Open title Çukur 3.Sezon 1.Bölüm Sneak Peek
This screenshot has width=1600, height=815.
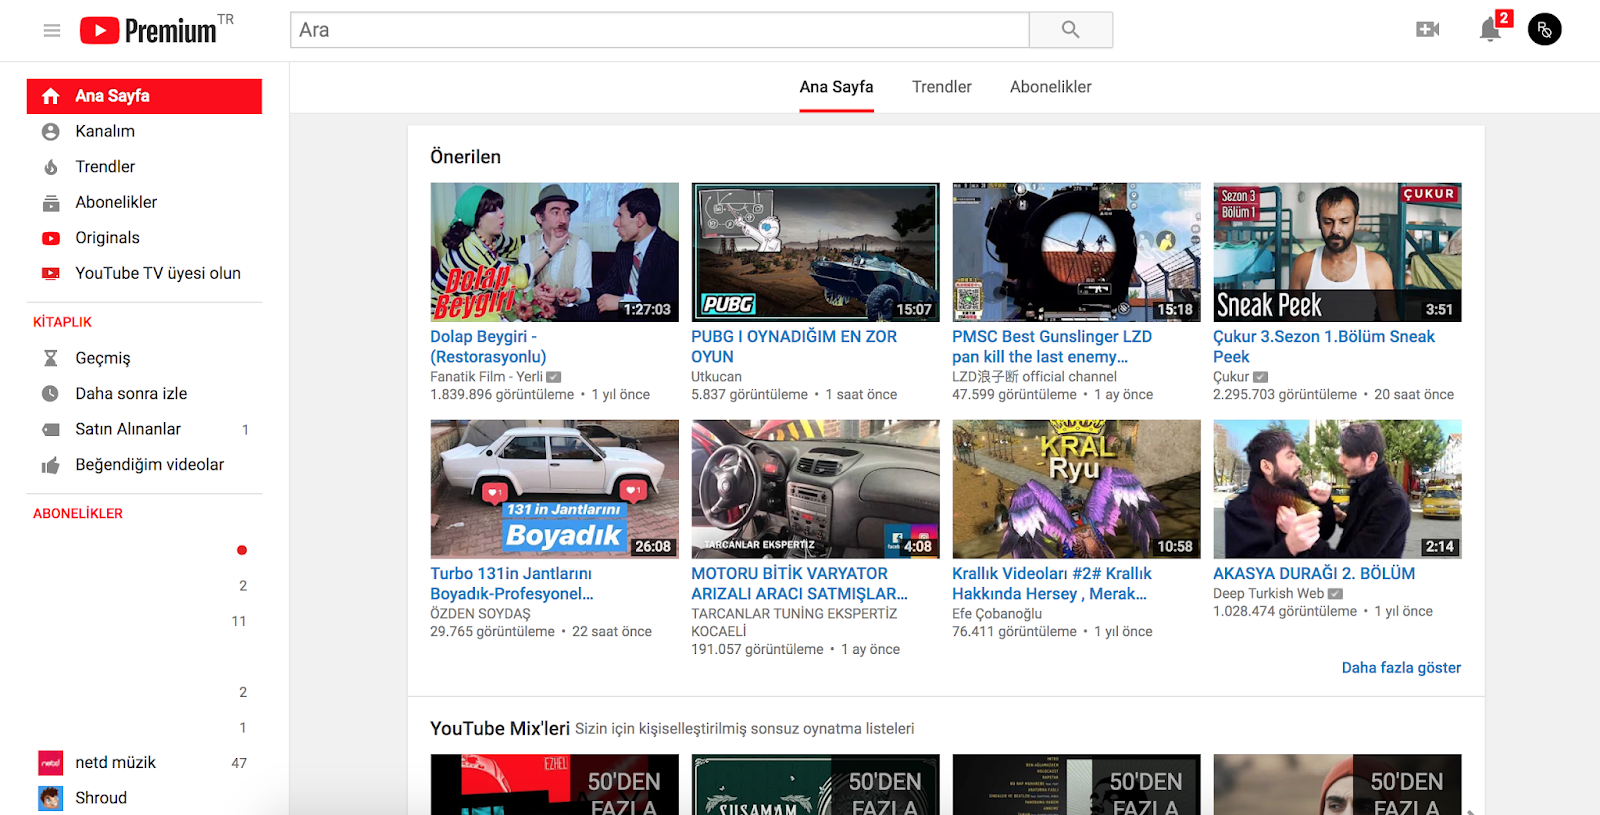[x=1324, y=347]
